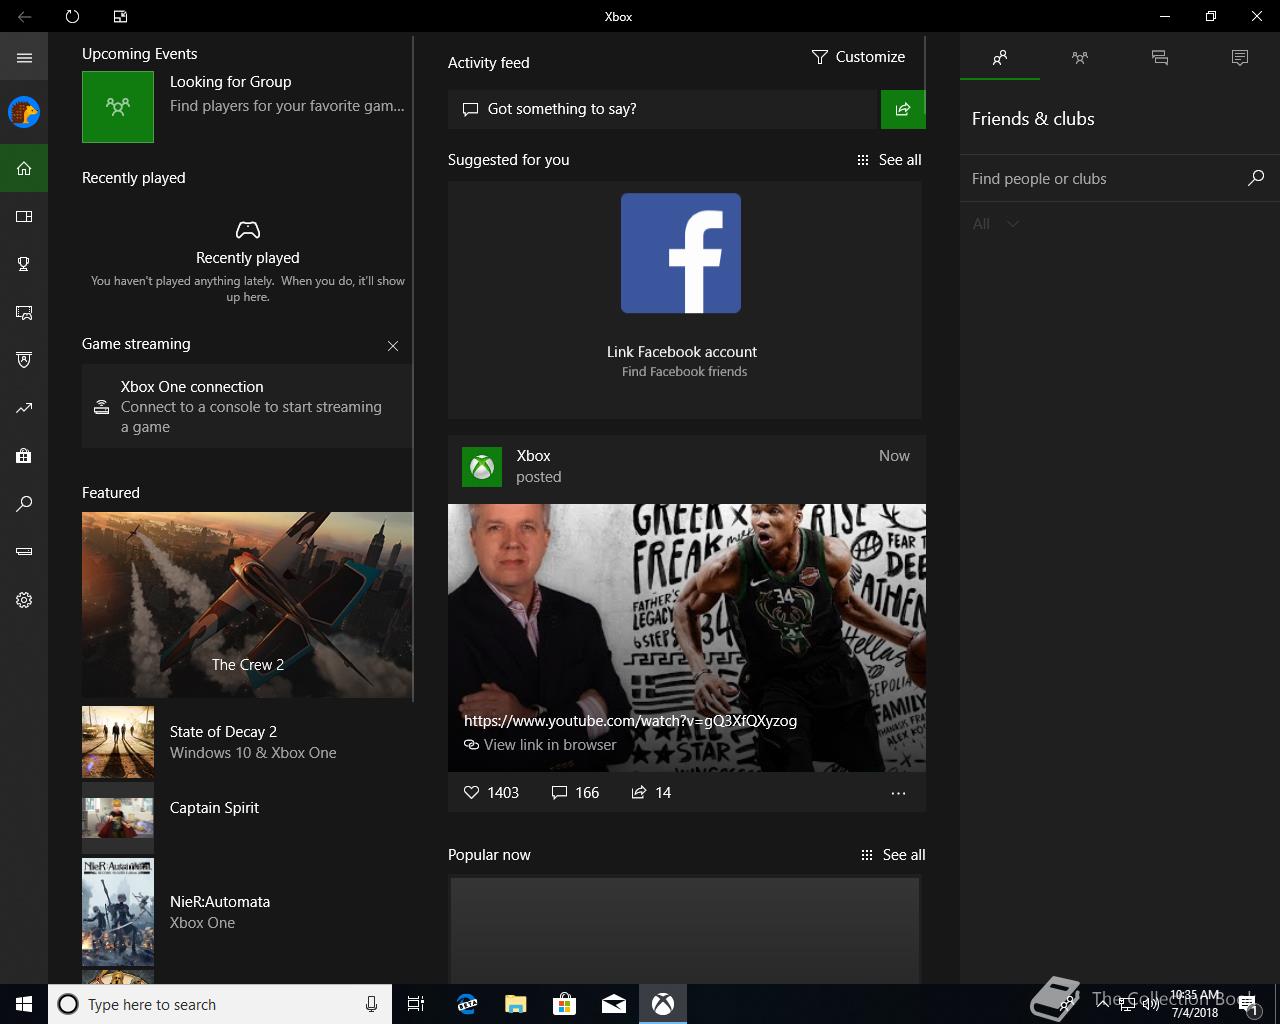
Task: Open Edge beta from the taskbar
Action: (467, 1004)
